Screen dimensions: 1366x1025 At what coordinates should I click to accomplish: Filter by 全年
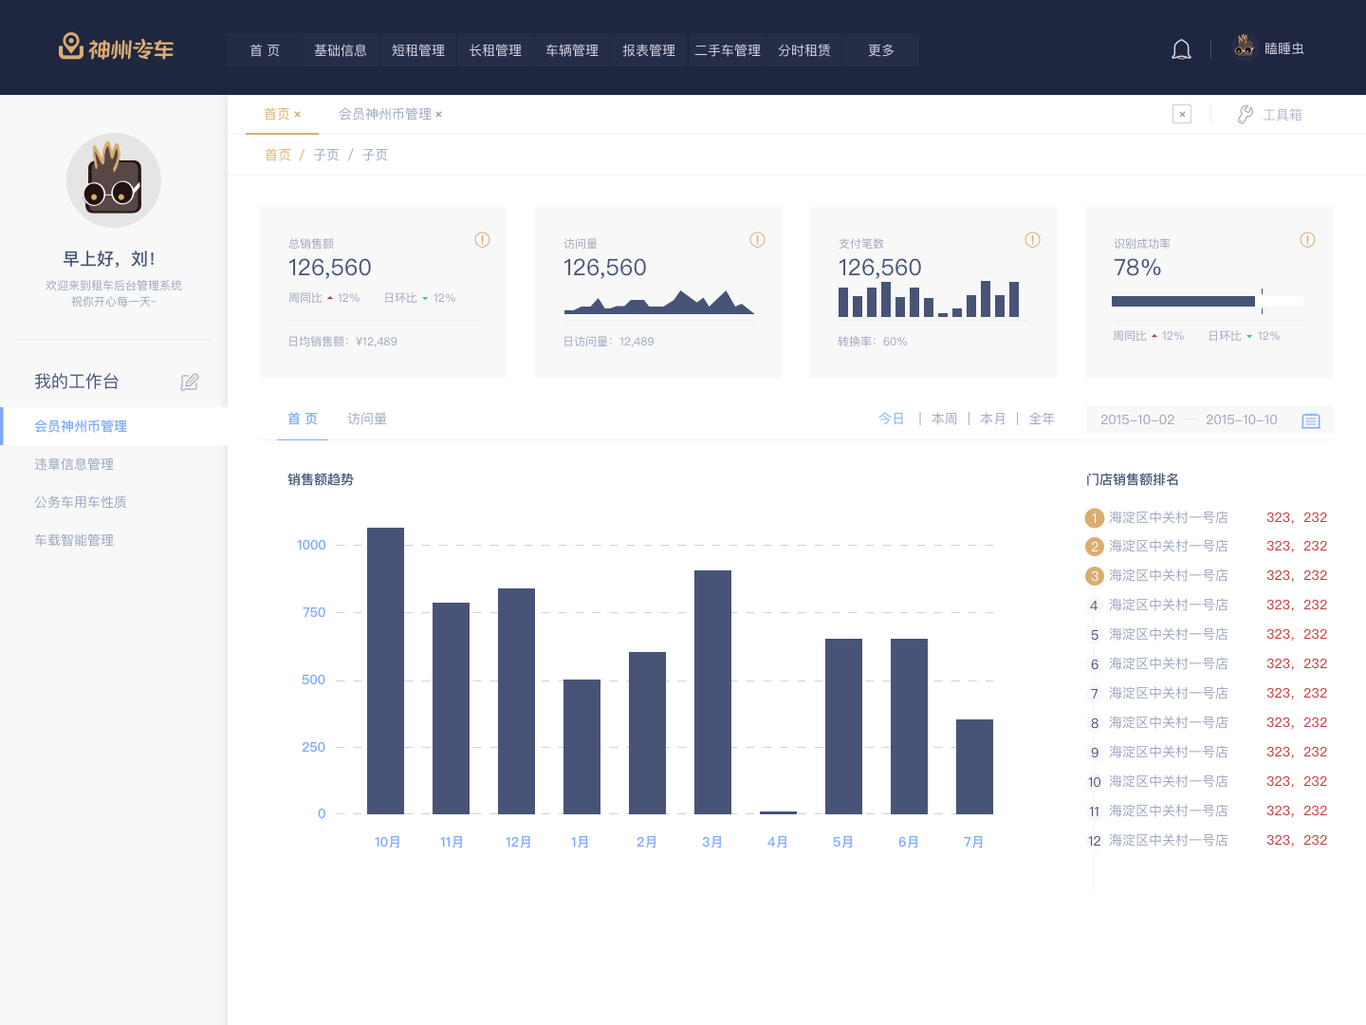pyautogui.click(x=1042, y=419)
